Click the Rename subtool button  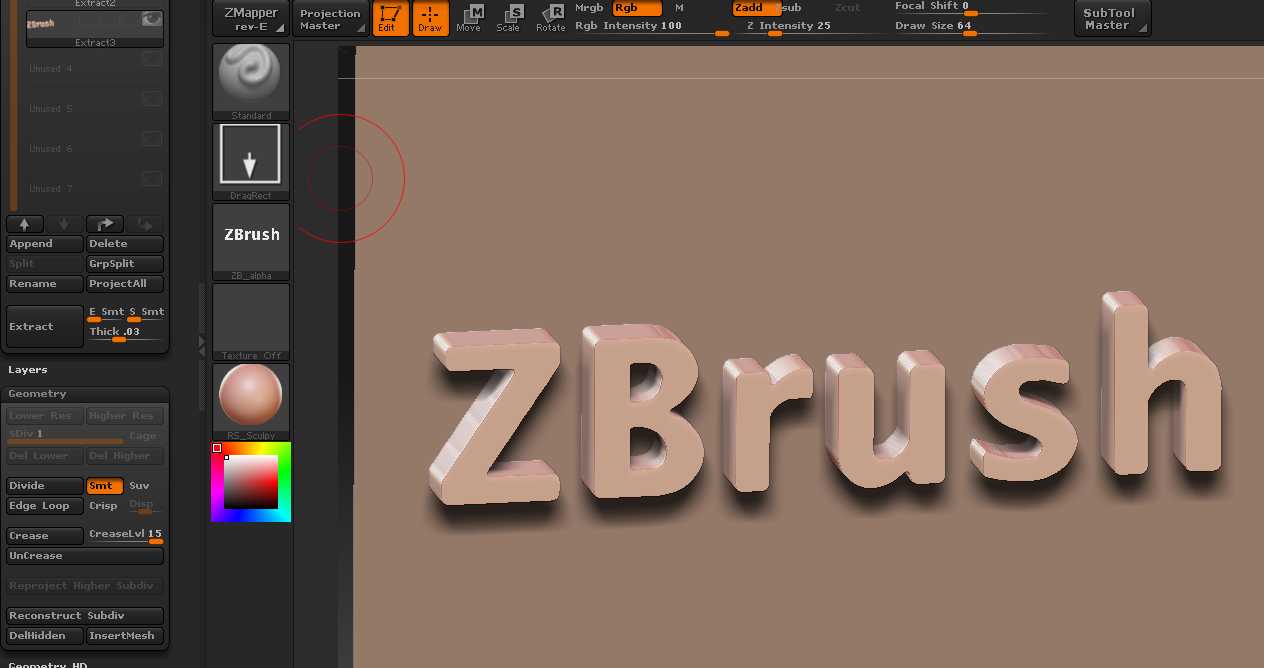coord(45,284)
